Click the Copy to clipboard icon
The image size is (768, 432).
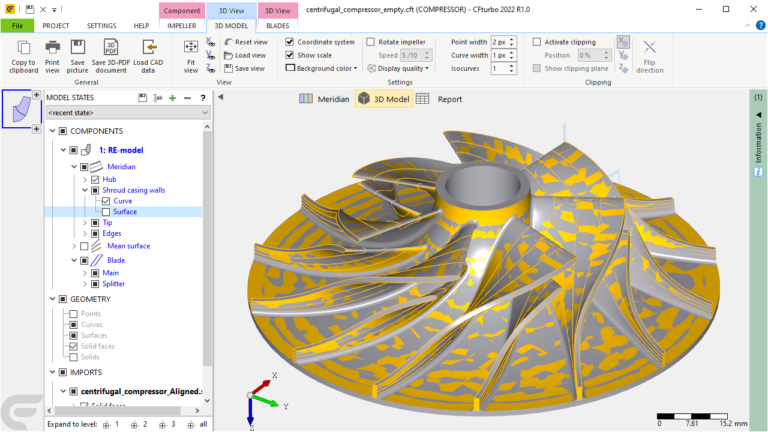(24, 48)
